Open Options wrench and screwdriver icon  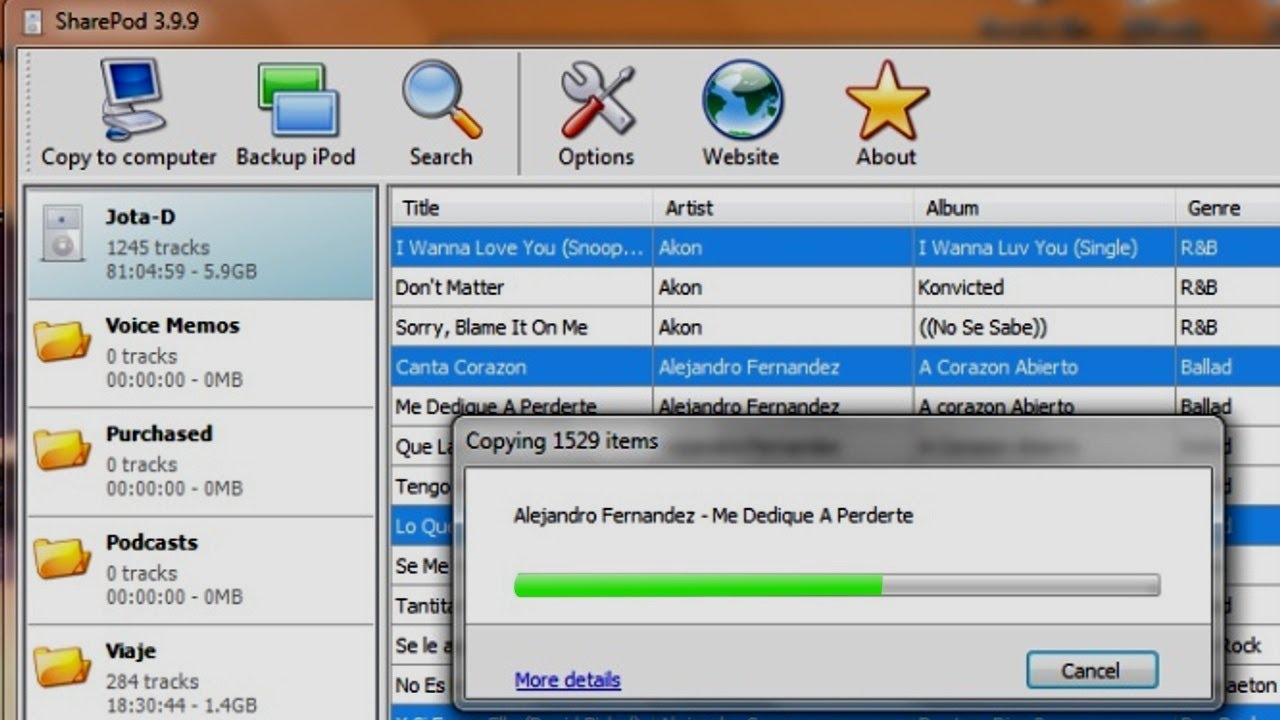coord(597,100)
